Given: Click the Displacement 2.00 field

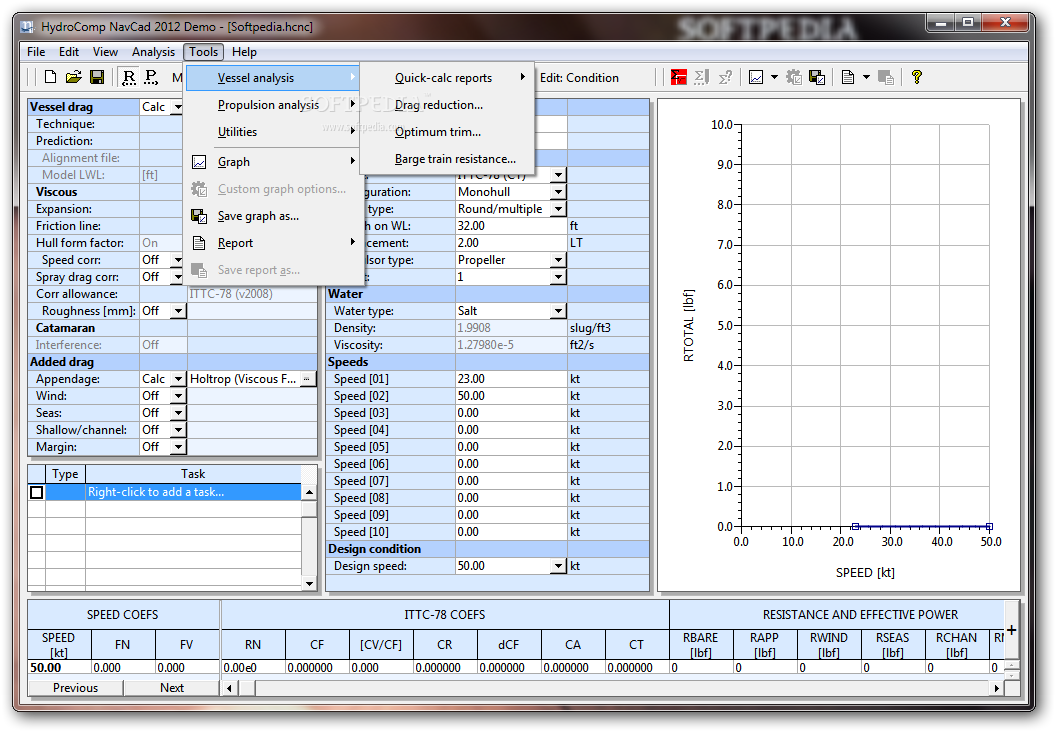Looking at the screenshot, I should 511,243.
